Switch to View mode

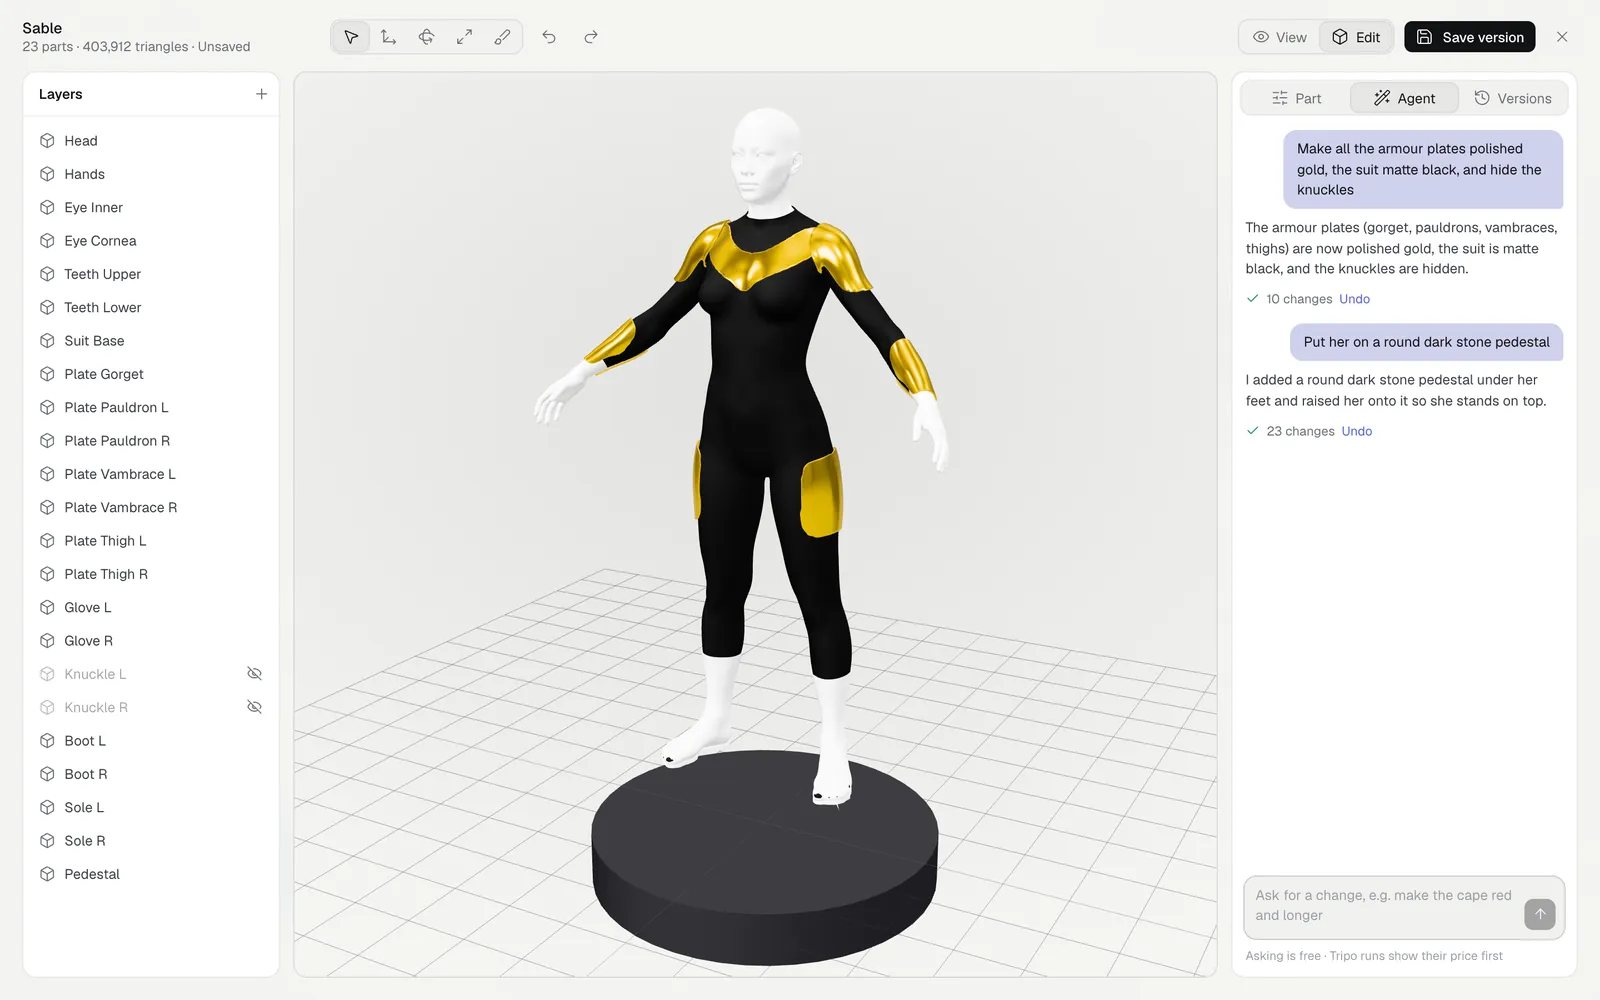click(1280, 37)
